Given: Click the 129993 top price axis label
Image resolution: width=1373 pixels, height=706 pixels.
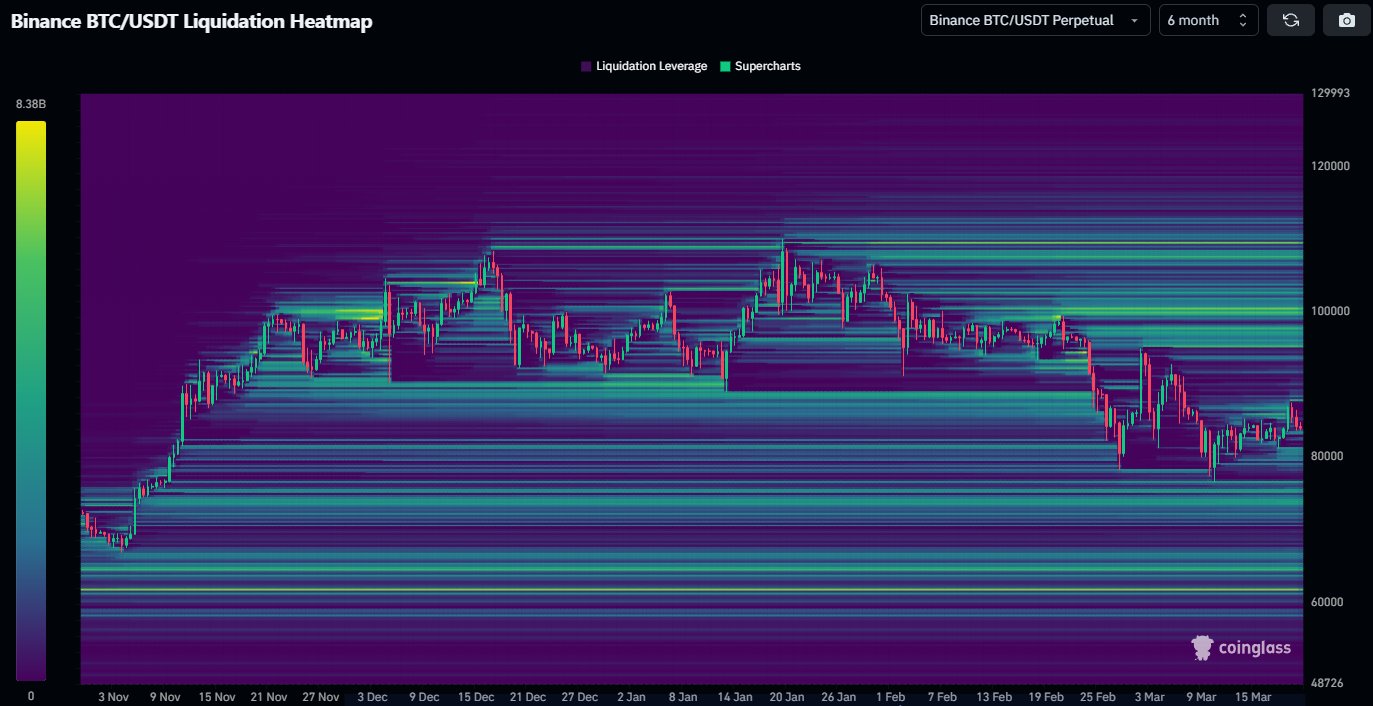Looking at the screenshot, I should 1328,93.
